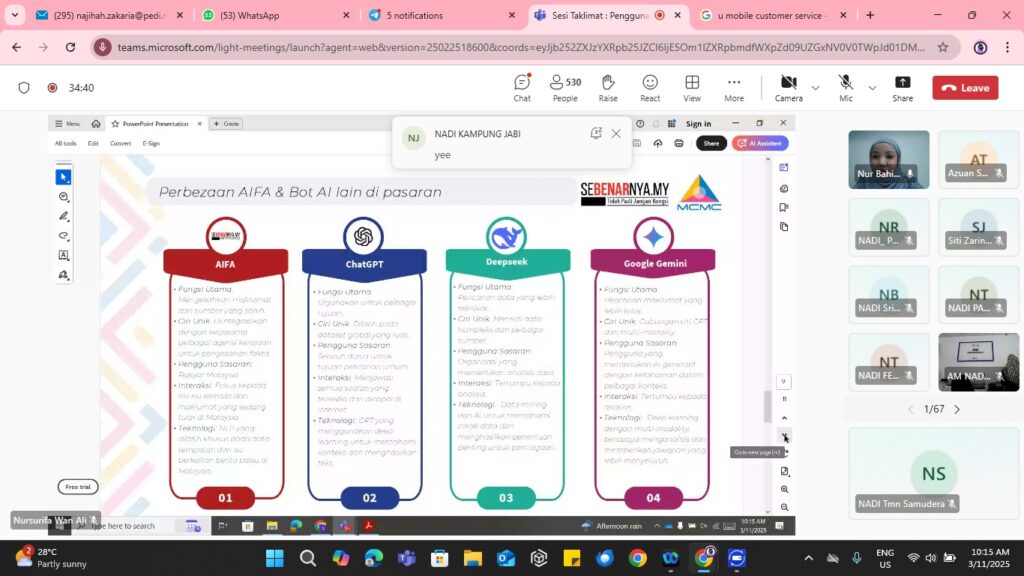The width and height of the screenshot is (1024, 576).
Task: Open the React emoji options
Action: coord(650,87)
